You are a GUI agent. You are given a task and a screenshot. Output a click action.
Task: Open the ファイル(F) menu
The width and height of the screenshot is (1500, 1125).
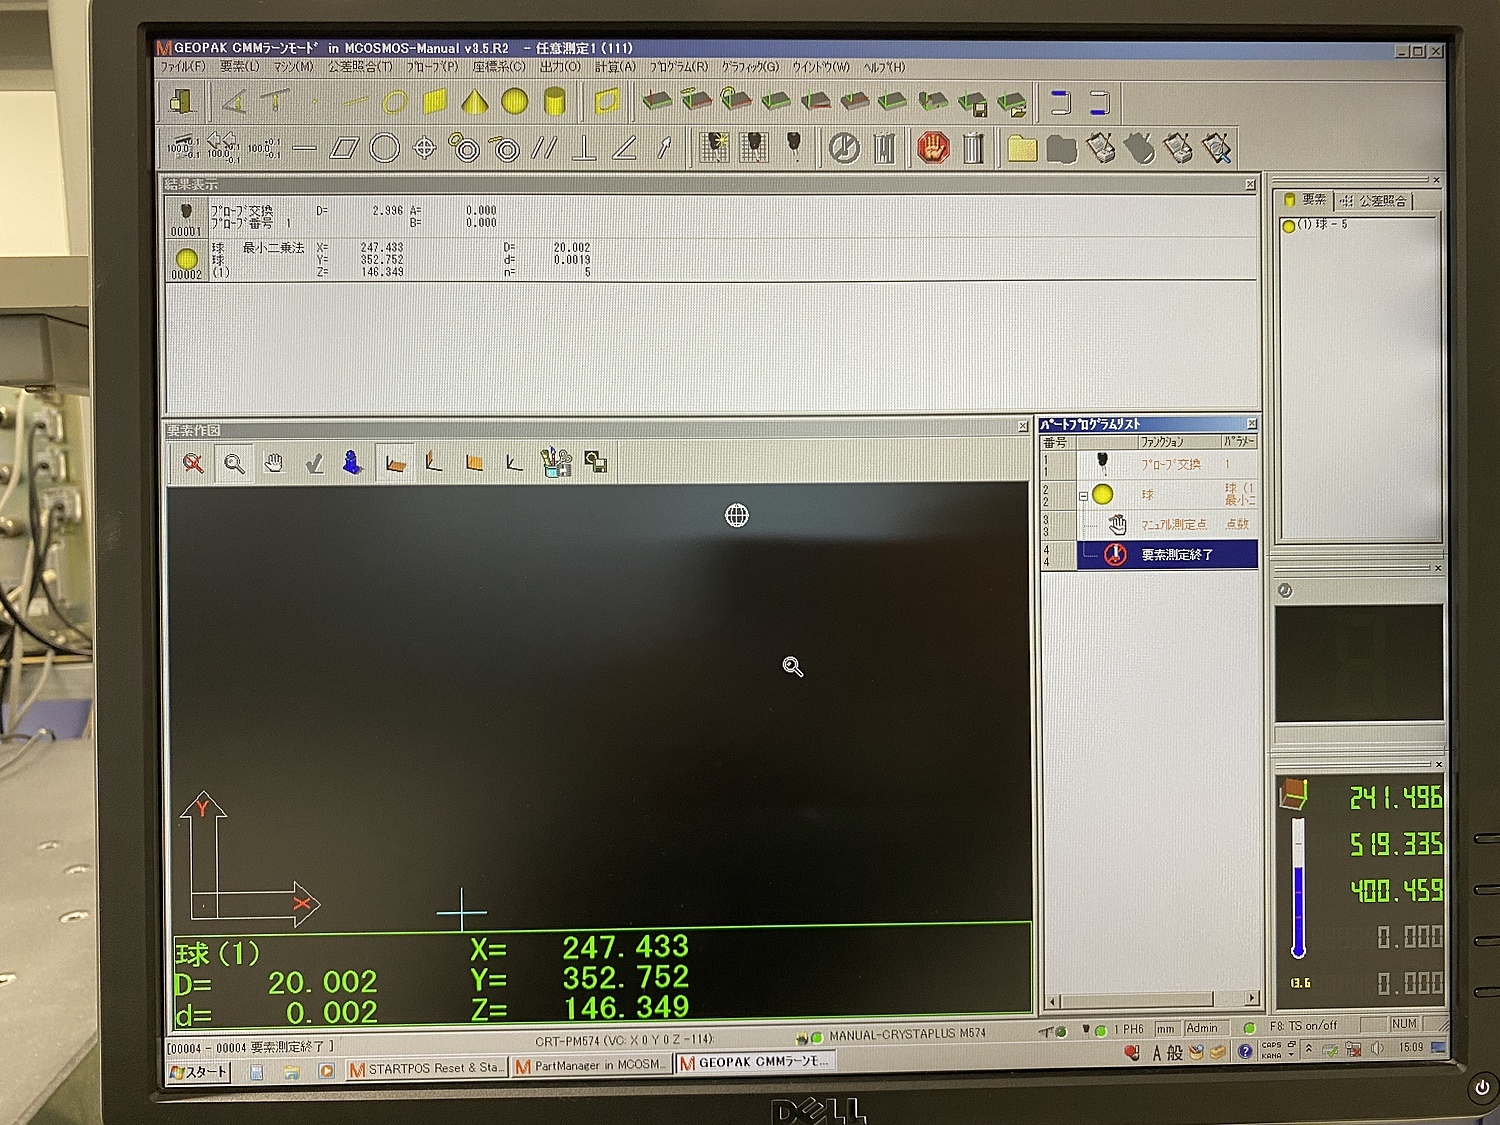[x=183, y=67]
